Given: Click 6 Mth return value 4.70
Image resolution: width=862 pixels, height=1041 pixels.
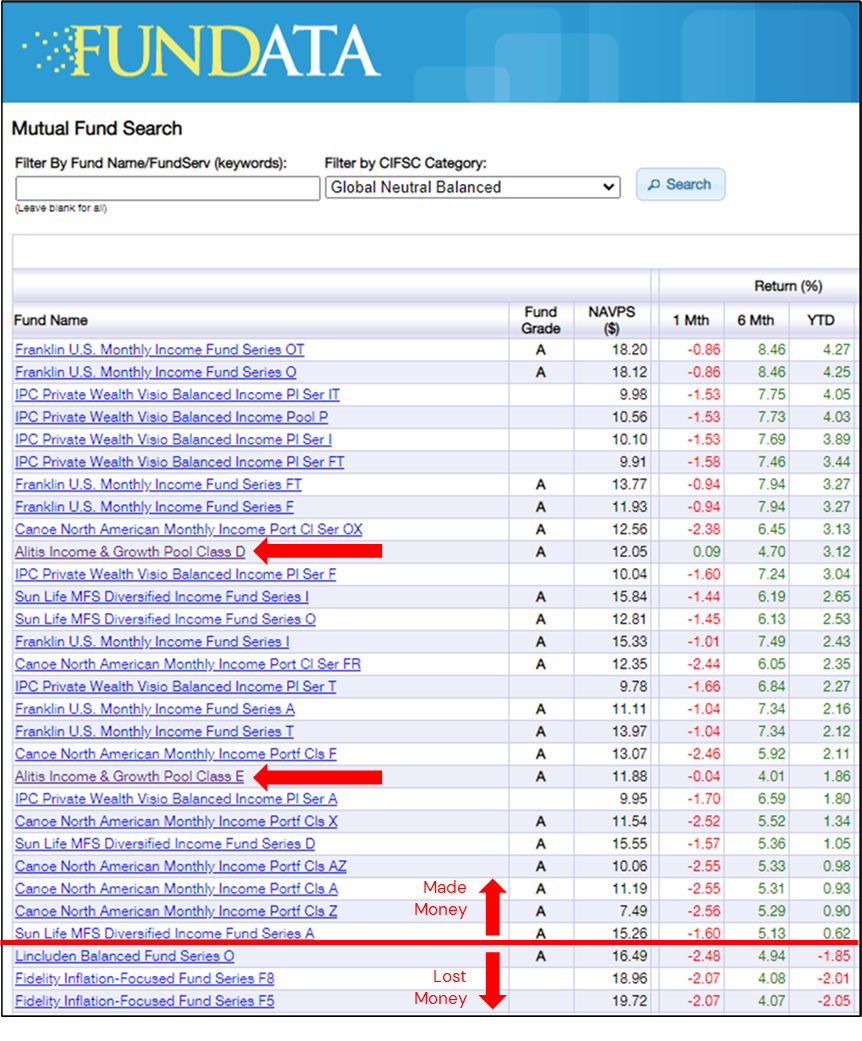Looking at the screenshot, I should tap(772, 552).
